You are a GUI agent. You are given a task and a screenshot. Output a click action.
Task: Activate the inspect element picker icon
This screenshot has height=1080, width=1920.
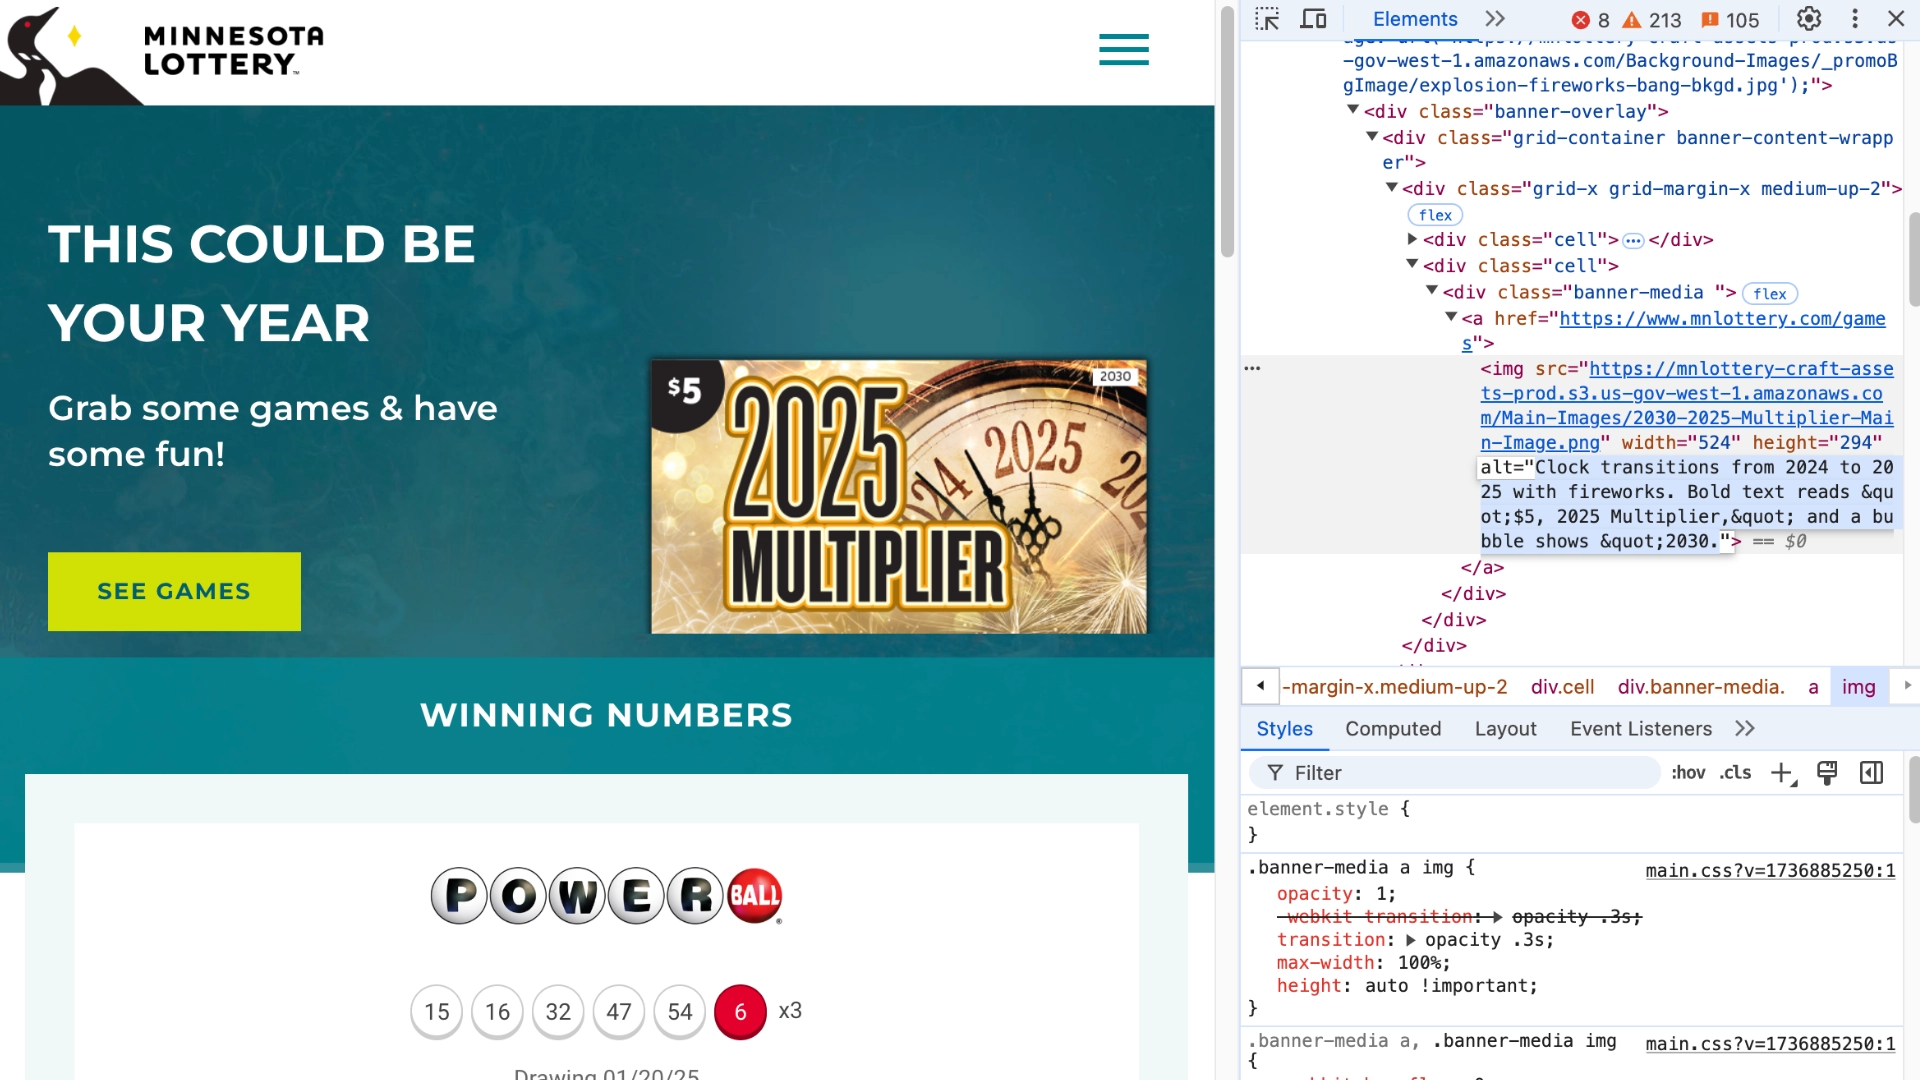tap(1267, 19)
